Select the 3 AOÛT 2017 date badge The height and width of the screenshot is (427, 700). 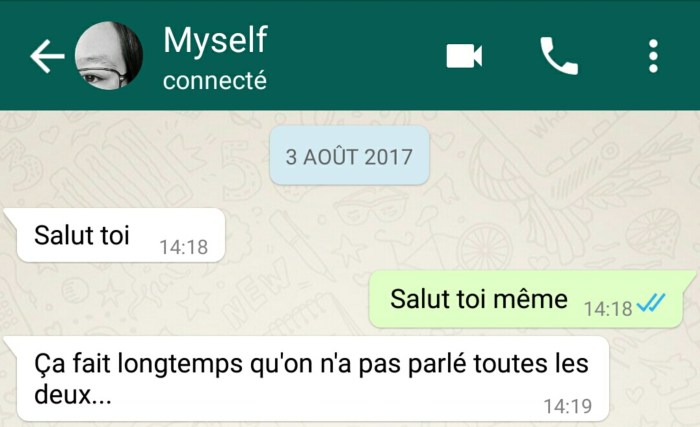tap(349, 156)
